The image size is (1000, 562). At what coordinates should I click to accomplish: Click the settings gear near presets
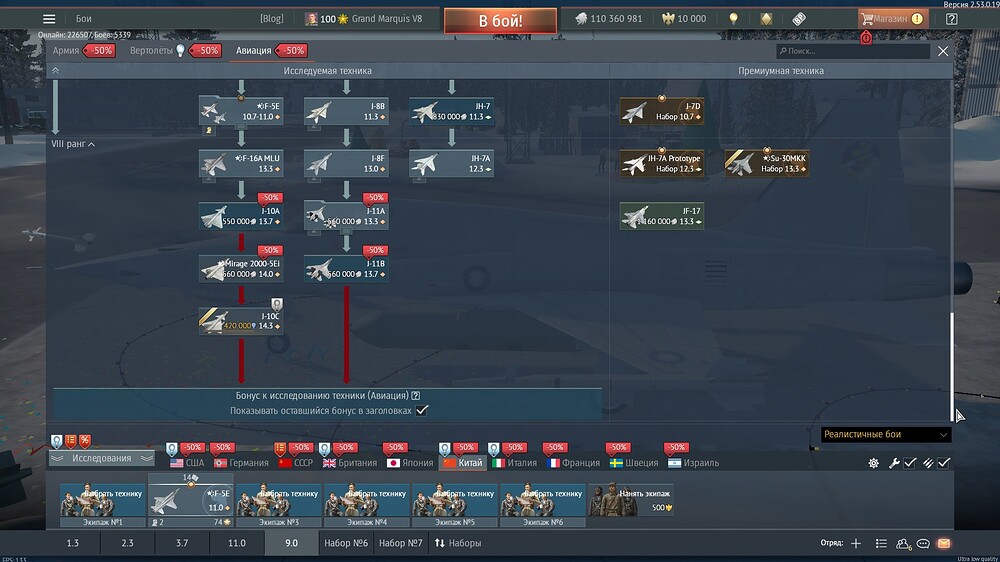pos(873,463)
